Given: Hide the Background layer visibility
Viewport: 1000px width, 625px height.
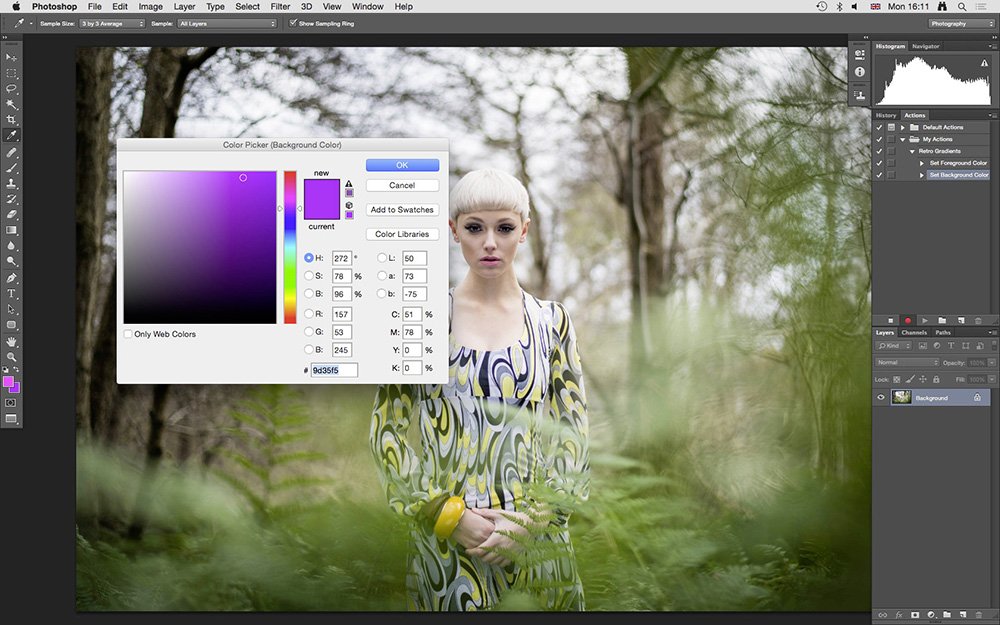Looking at the screenshot, I should point(881,397).
